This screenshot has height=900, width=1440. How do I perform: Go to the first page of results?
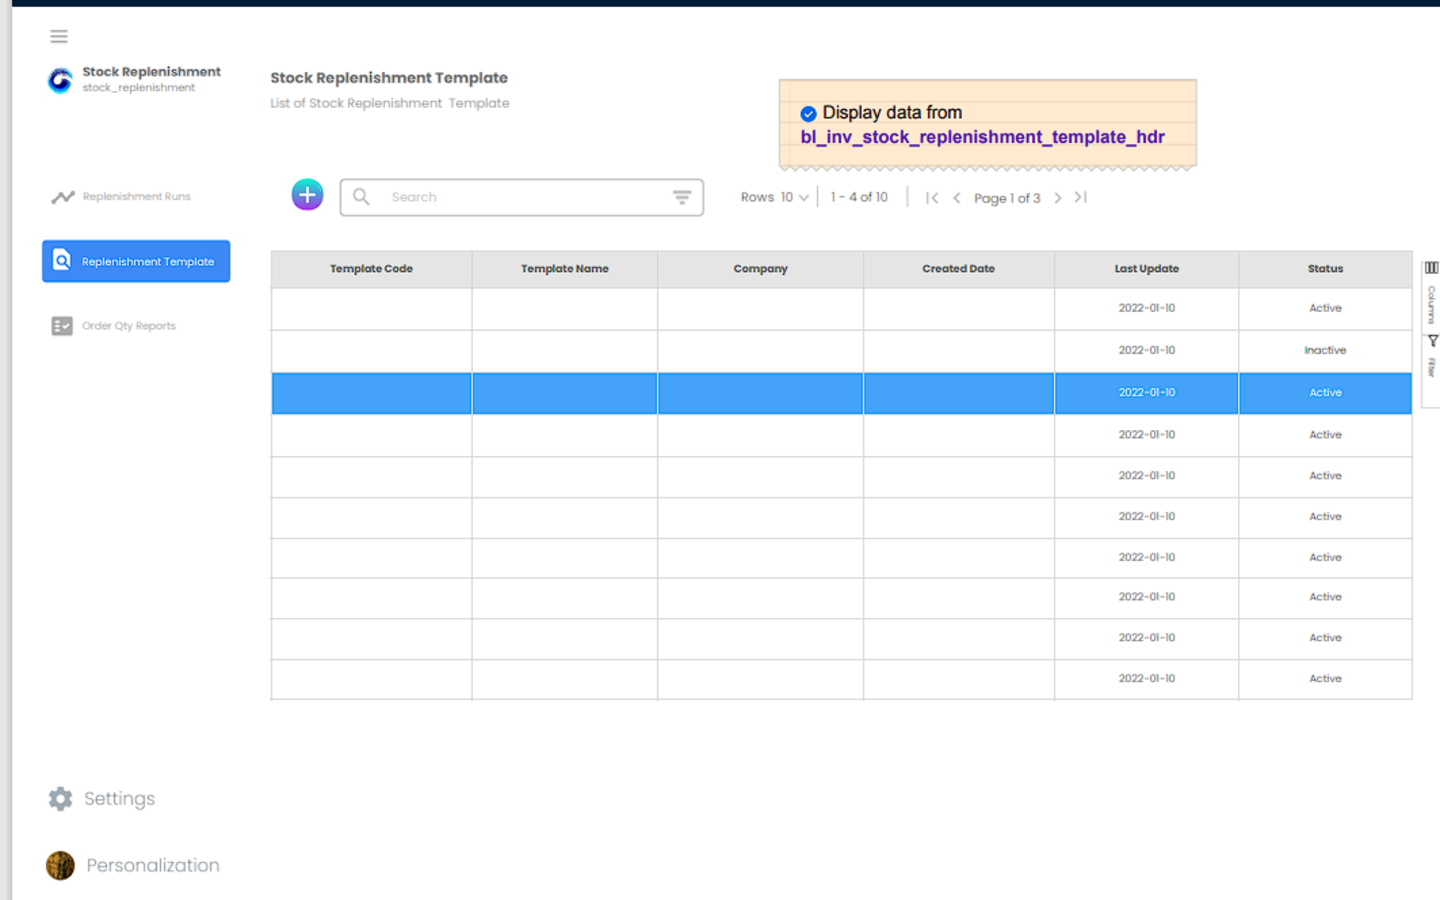click(932, 198)
